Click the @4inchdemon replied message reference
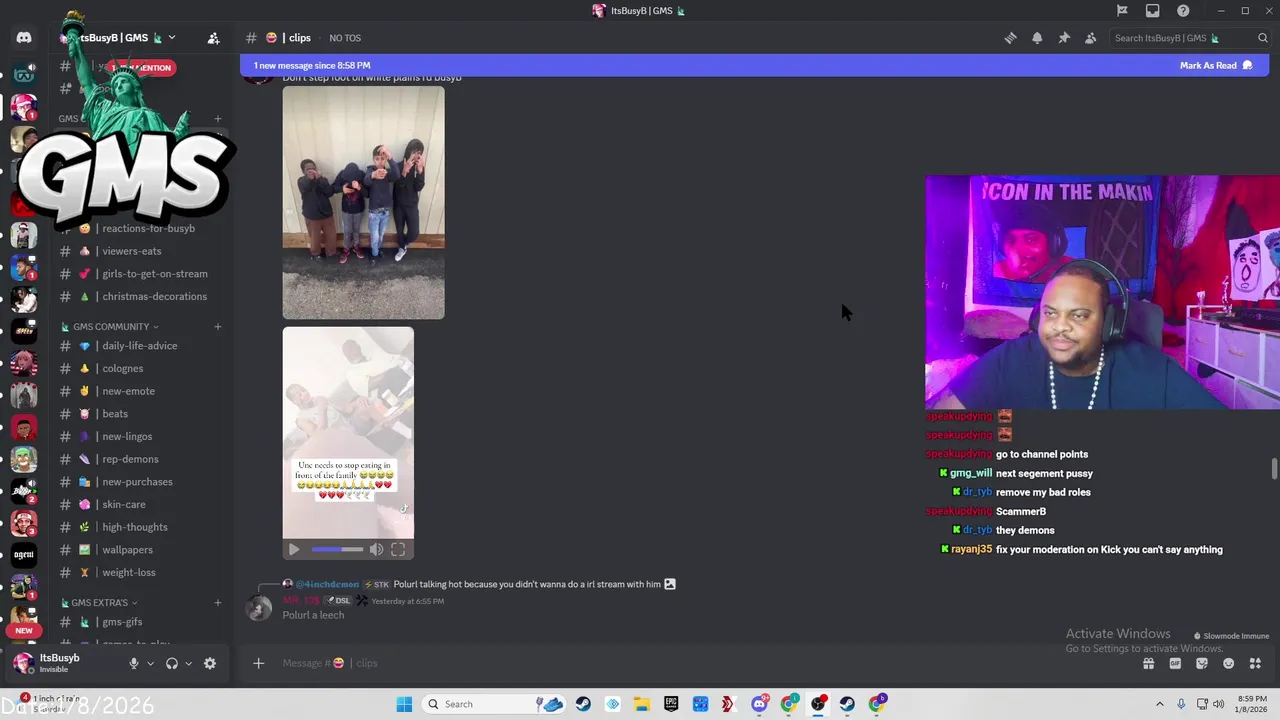The width and height of the screenshot is (1280, 720). pos(478,584)
